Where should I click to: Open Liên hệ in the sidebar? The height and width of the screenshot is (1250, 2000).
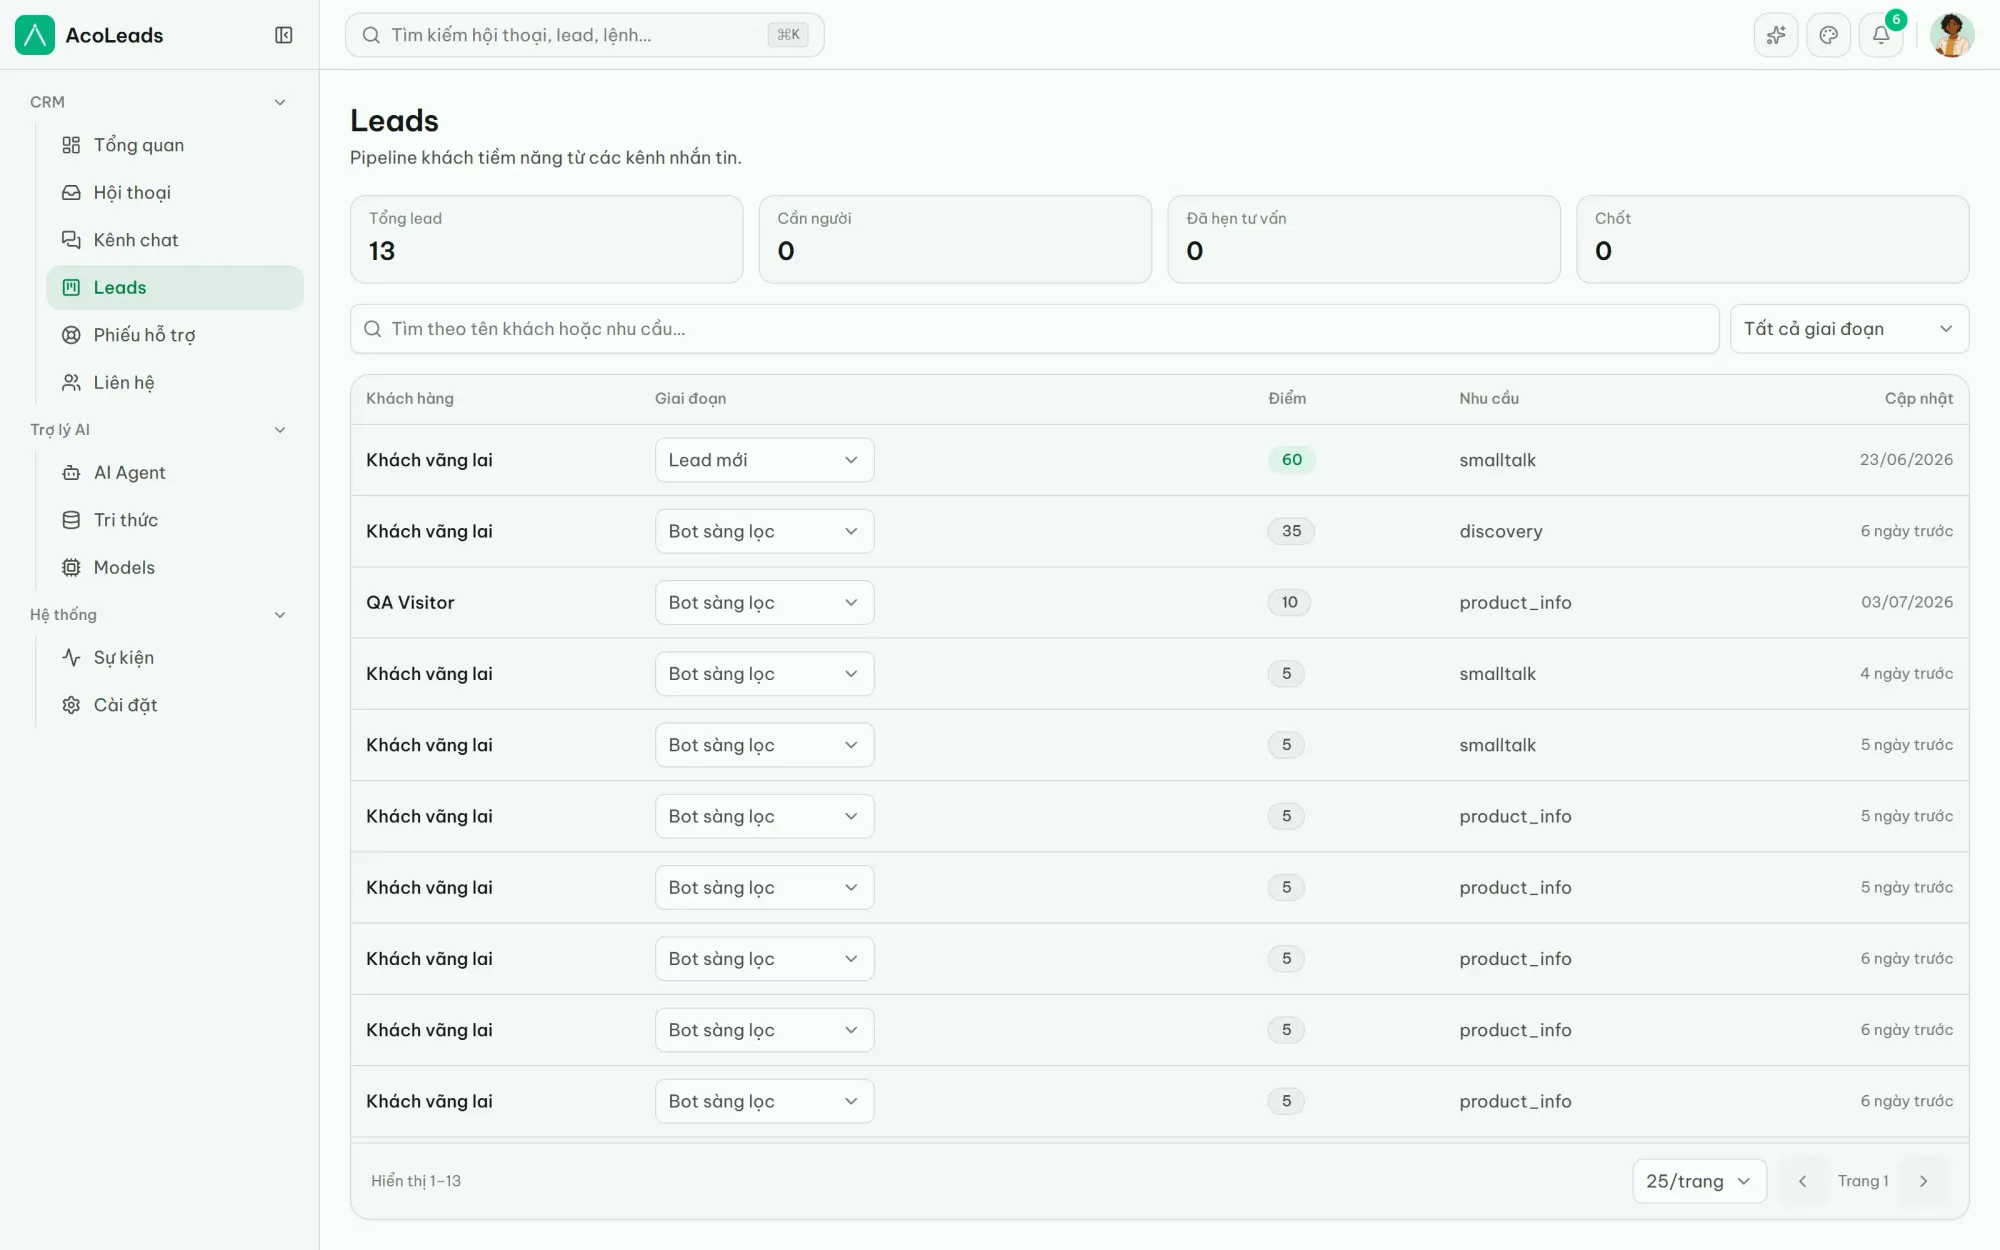pyautogui.click(x=175, y=382)
